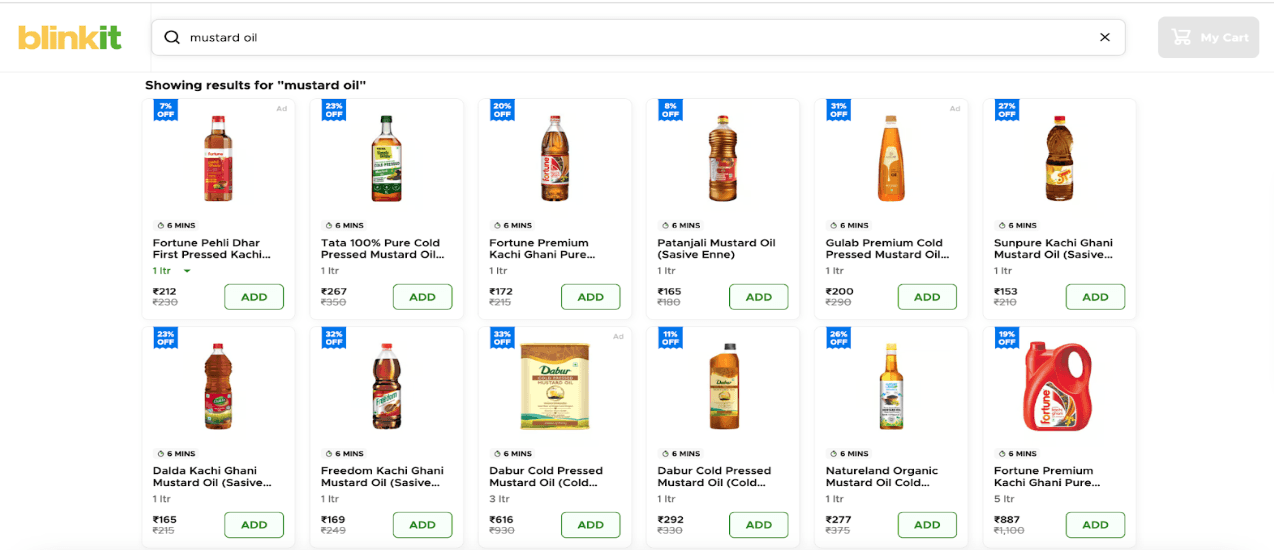
Task: Click the search magnifier icon
Action: point(172,37)
